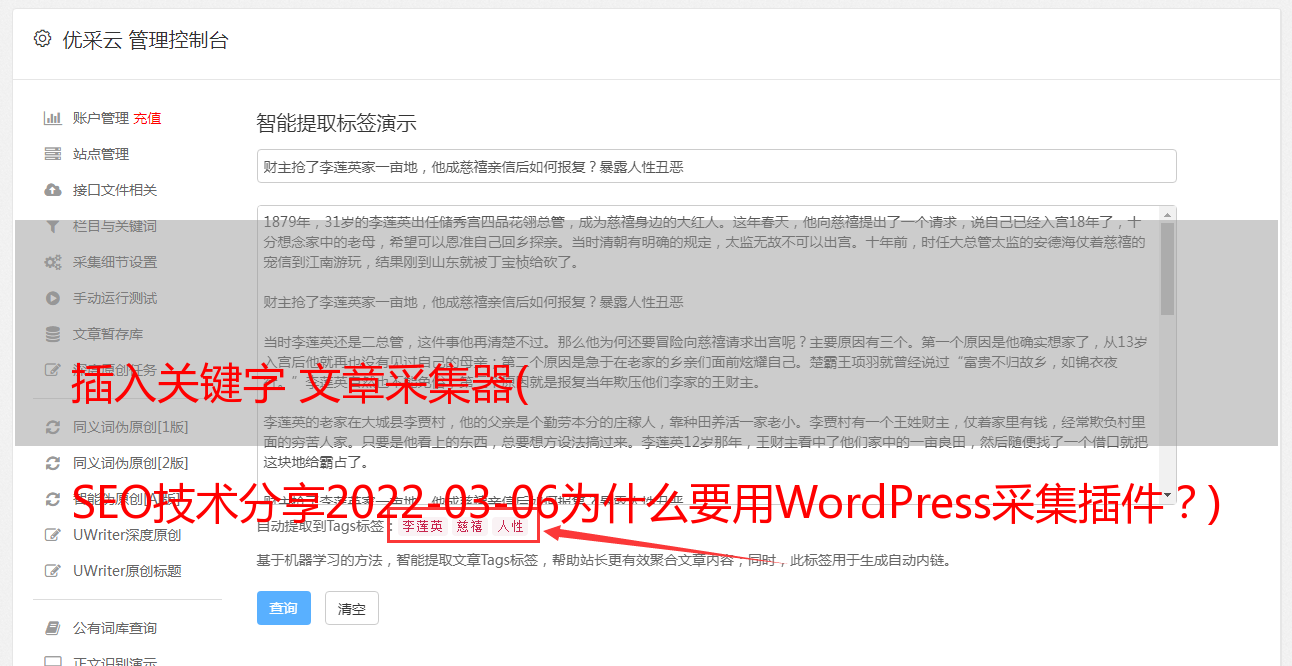
Task: Open the 同义词伪原创[2版] sidebar item
Action: coord(130,463)
